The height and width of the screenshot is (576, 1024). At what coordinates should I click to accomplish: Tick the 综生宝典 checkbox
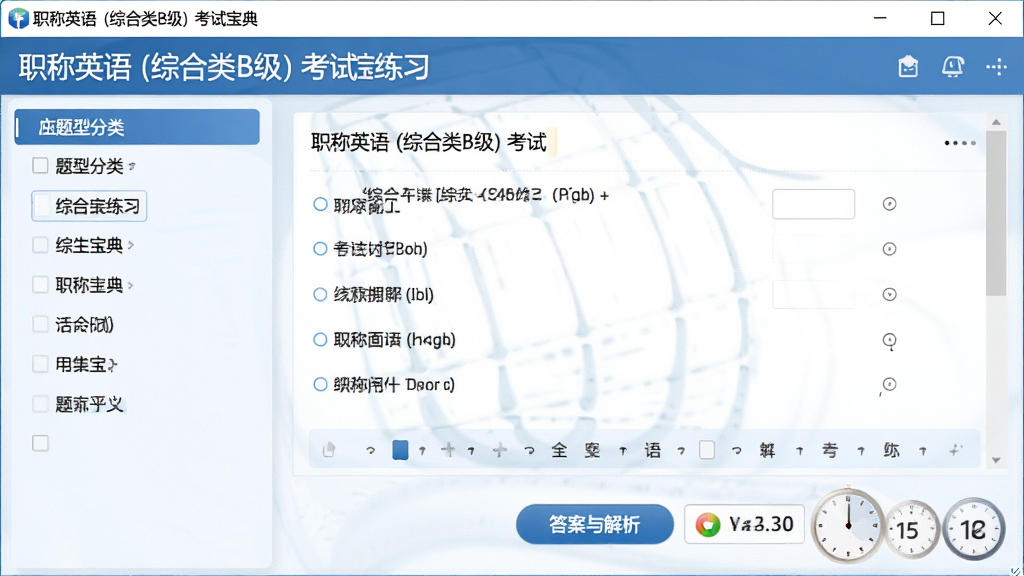tap(40, 245)
